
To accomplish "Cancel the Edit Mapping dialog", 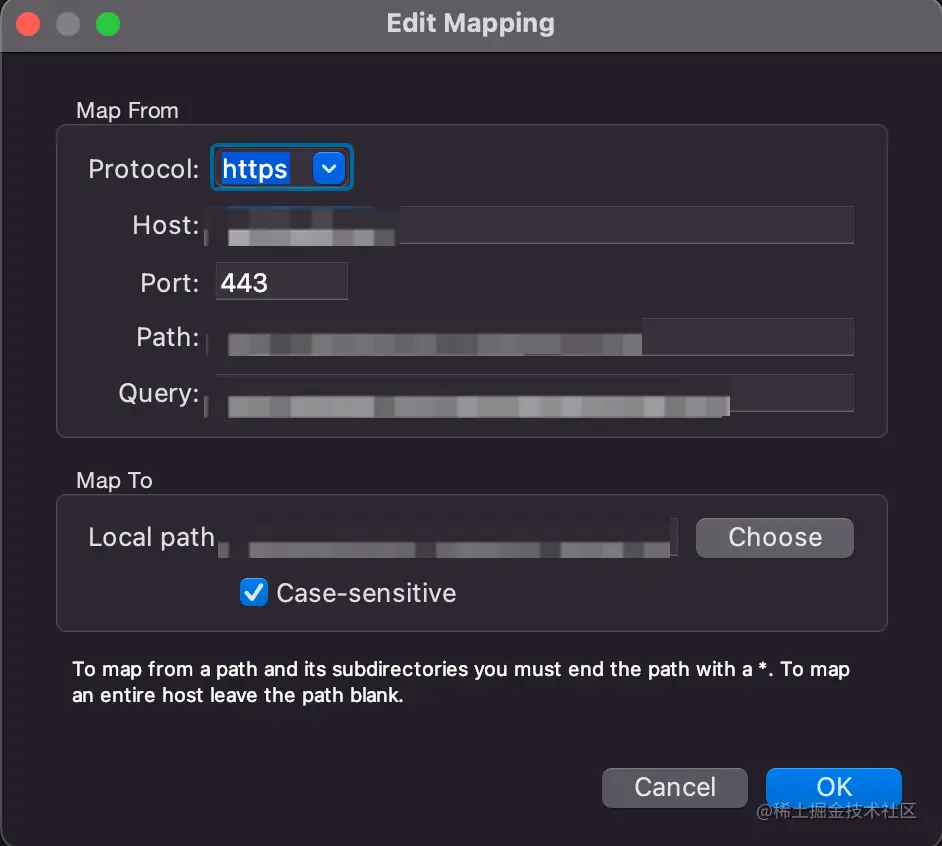I will (x=675, y=787).
